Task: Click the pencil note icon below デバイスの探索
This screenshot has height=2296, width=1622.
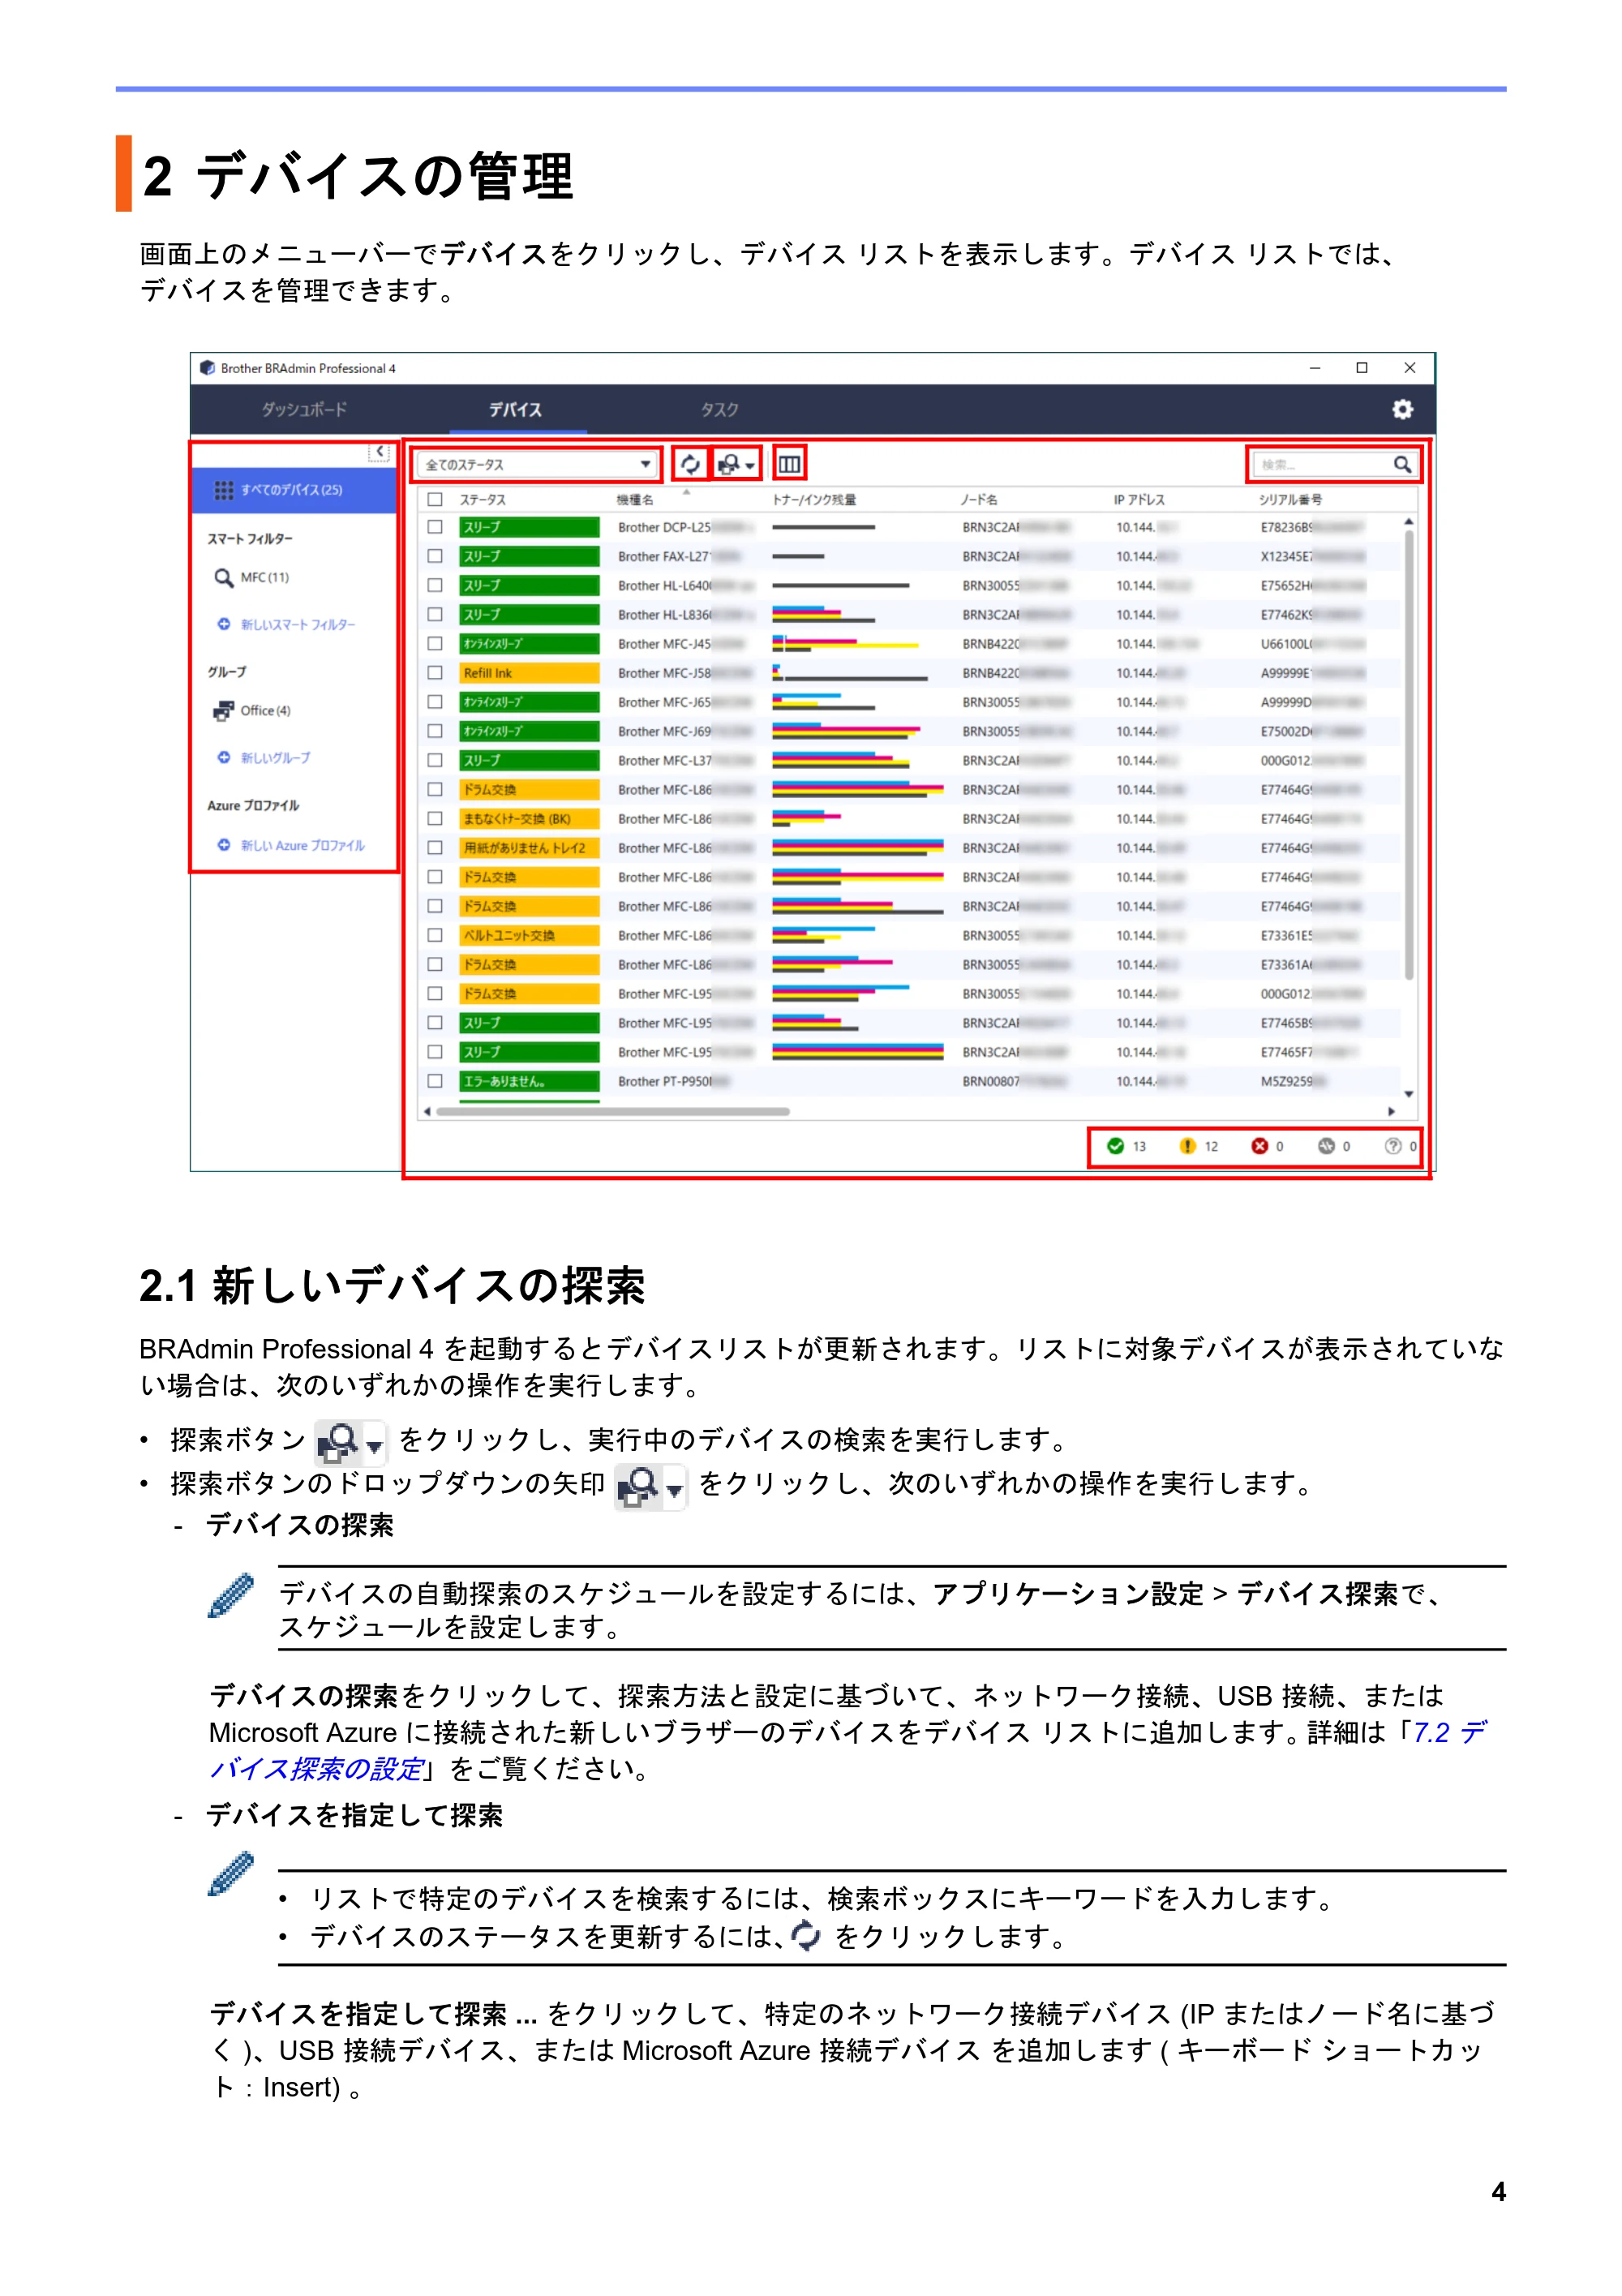Action: pyautogui.click(x=231, y=1595)
